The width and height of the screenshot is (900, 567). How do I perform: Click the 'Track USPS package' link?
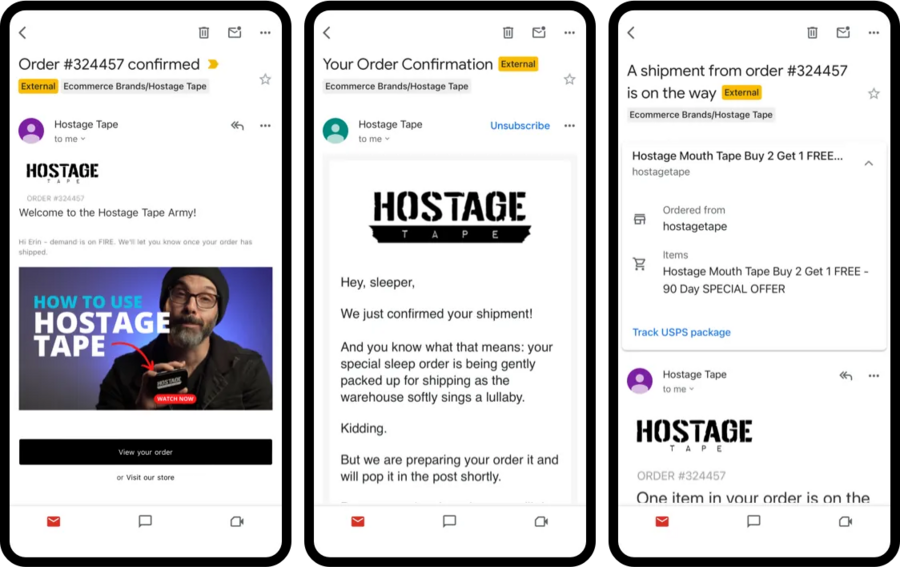click(681, 332)
